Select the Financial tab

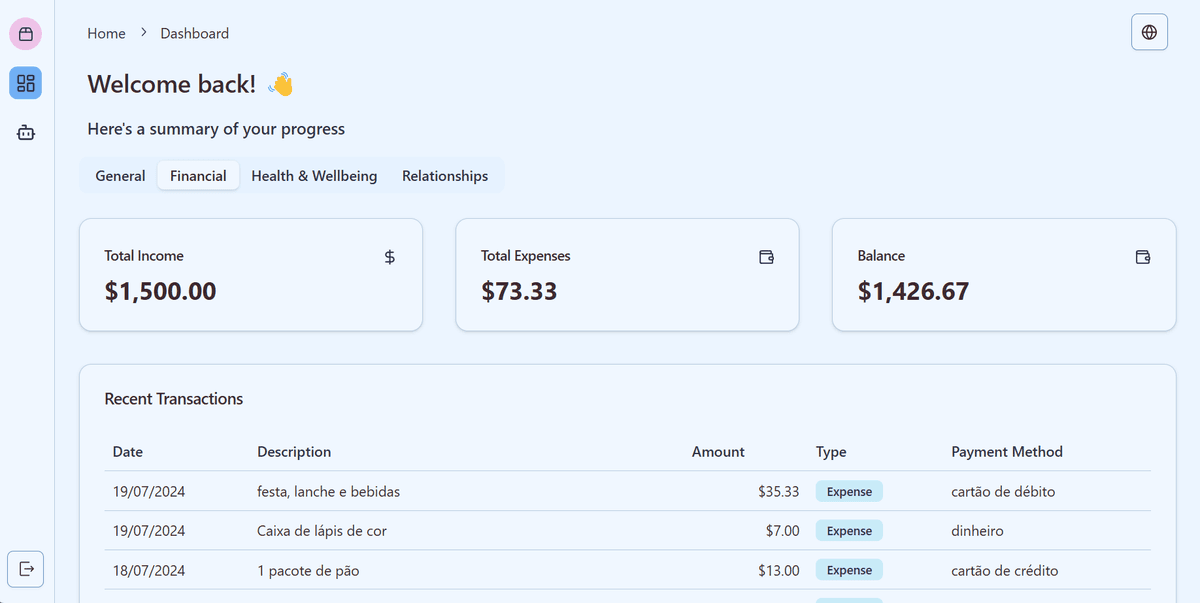click(x=198, y=175)
